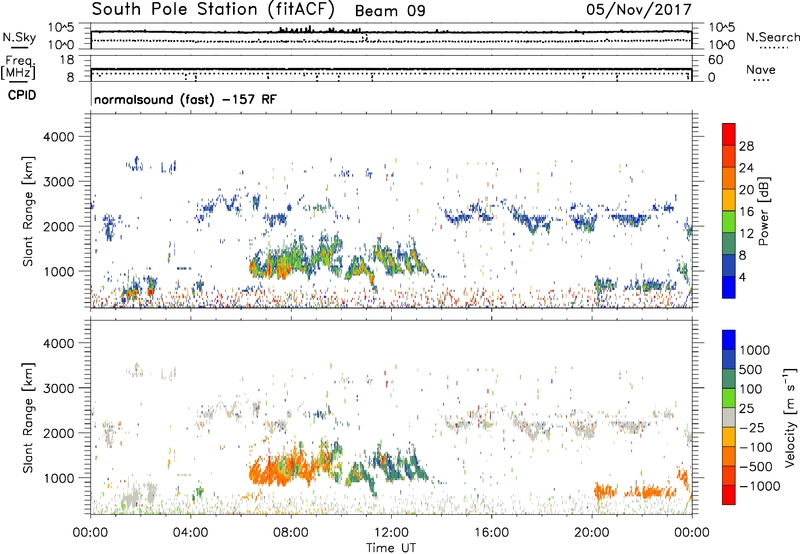This screenshot has height=554, width=800.
Task: Pick the red top segment of Power colorbar
Action: (x=729, y=134)
